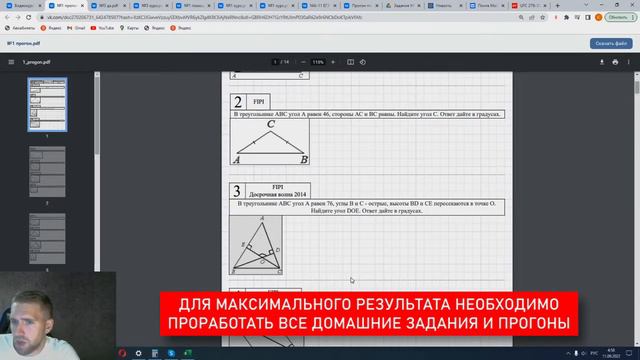Open the PDF viewer sidebar hamburger menu
The image size is (640, 360).
coord(11,62)
